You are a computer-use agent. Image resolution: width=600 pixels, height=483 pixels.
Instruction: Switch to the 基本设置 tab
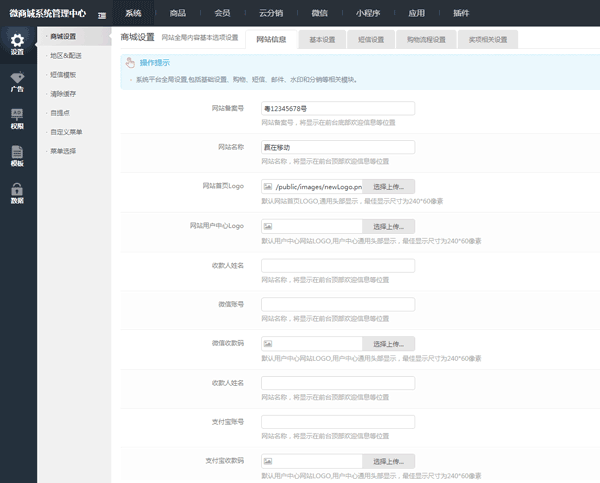point(322,40)
